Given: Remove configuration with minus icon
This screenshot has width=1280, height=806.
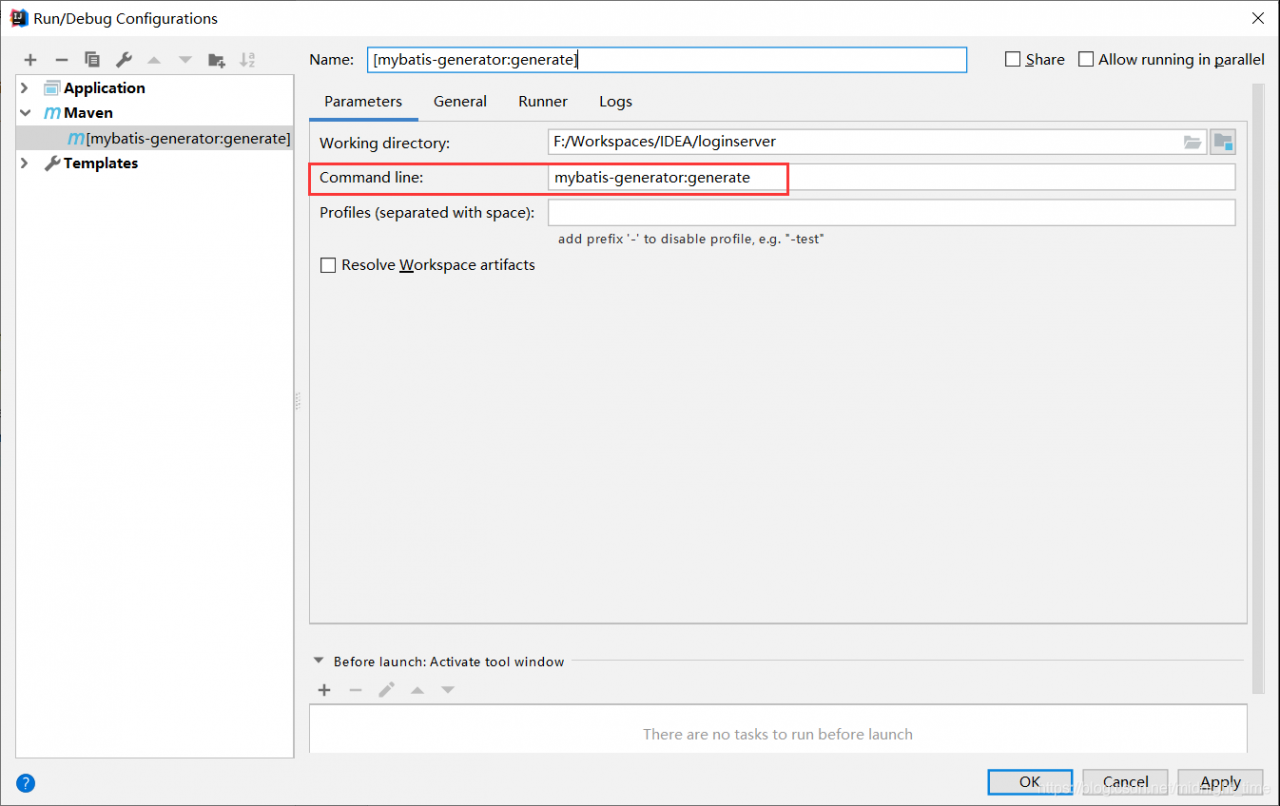Looking at the screenshot, I should [x=61, y=60].
